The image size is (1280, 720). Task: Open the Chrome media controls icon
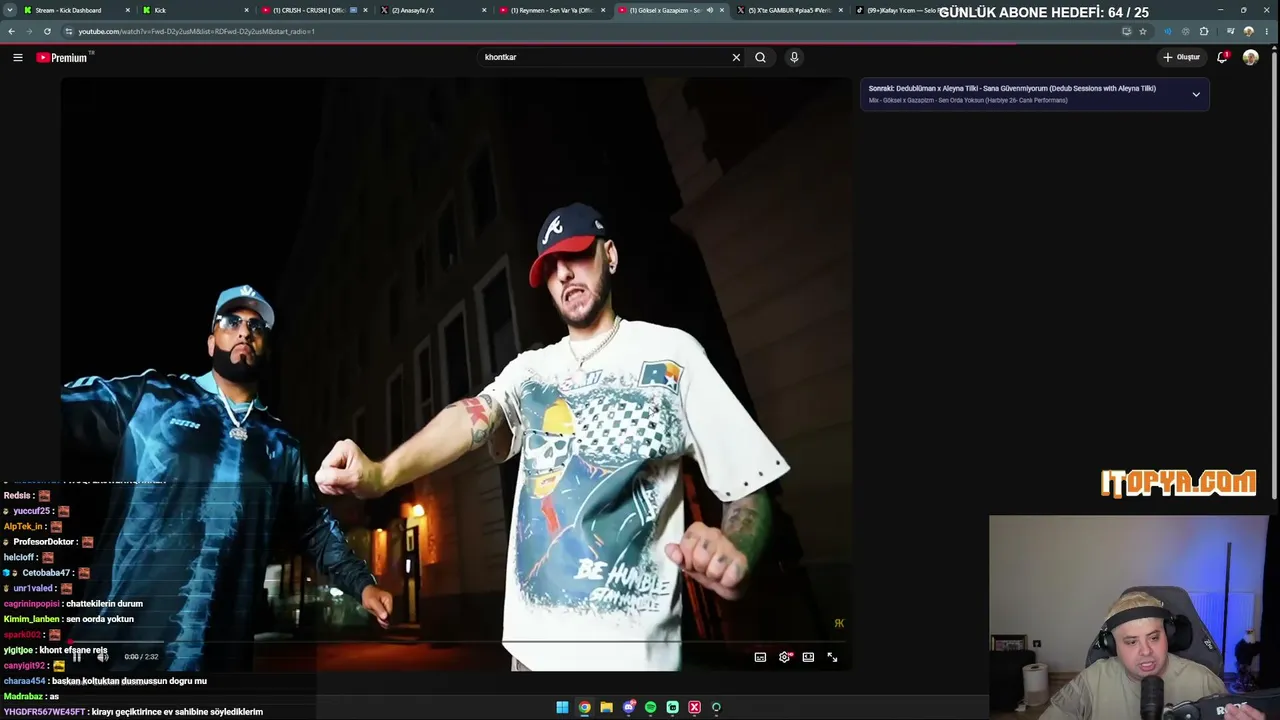click(1230, 31)
